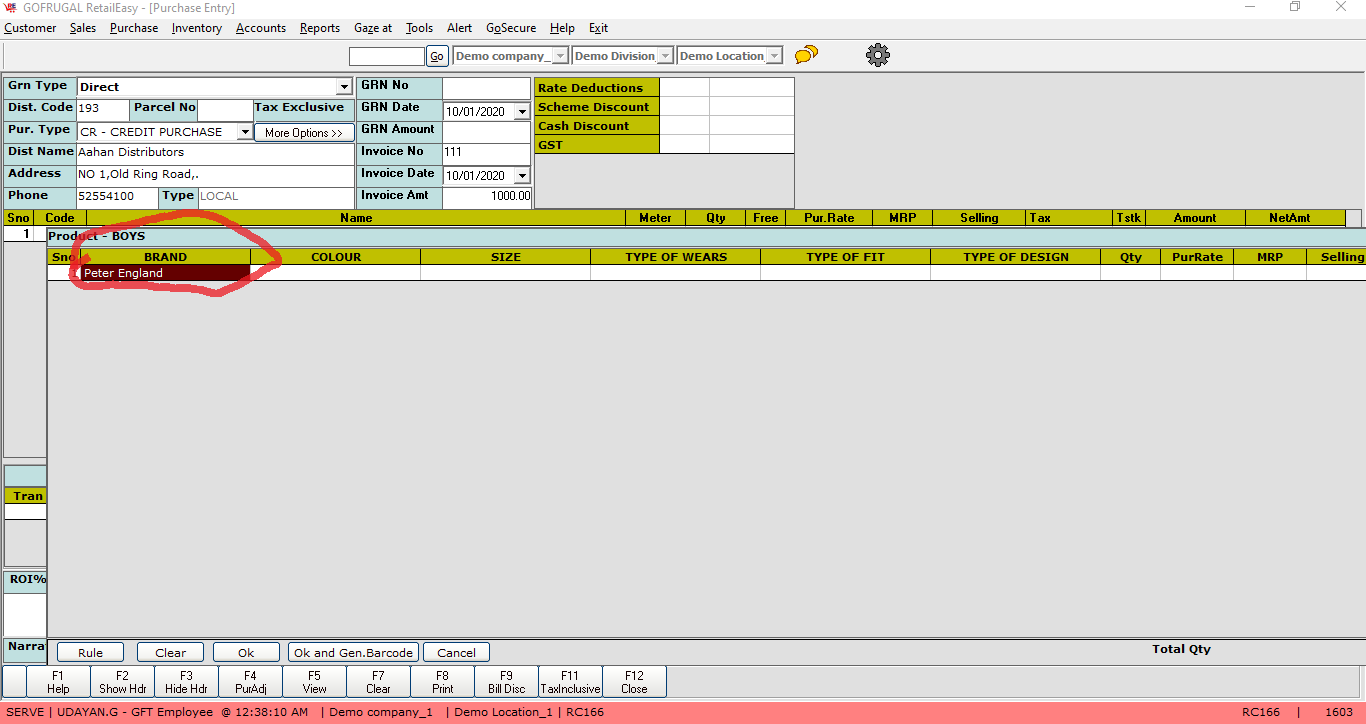
Task: Click the Rule button
Action: point(90,653)
